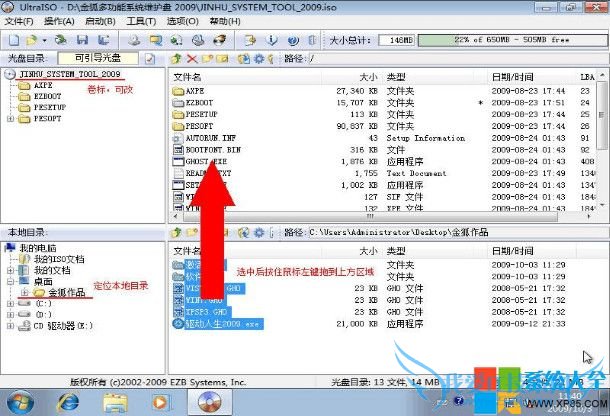Go up a level in disc directory toolbar
Screen dimensions: 610x416
(176, 59)
